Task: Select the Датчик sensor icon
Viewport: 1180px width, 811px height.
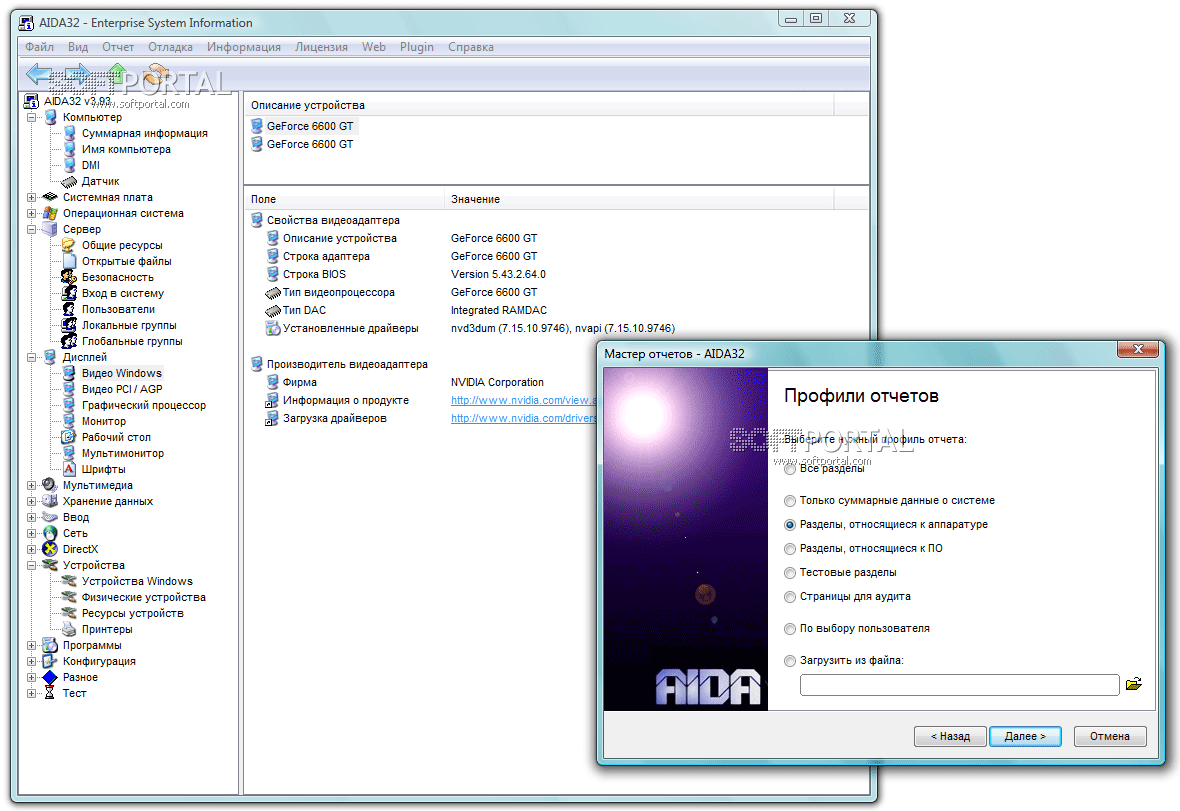Action: 69,181
